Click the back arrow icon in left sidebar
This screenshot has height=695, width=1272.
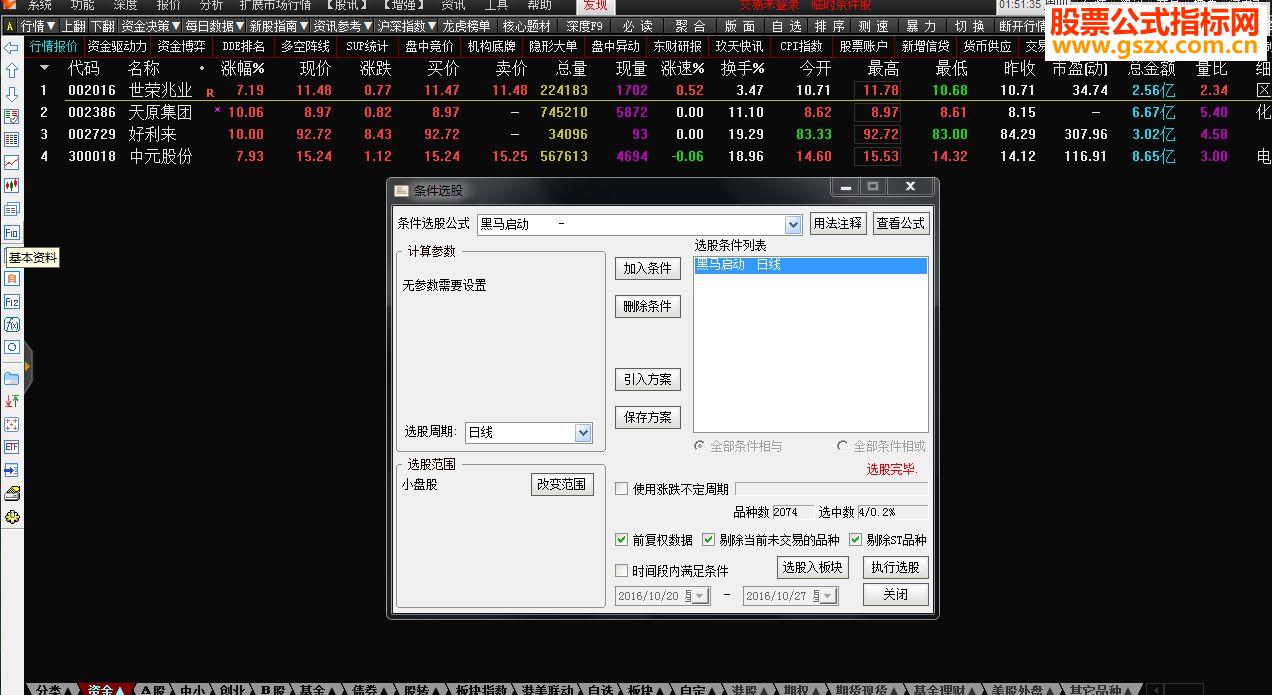coord(12,48)
